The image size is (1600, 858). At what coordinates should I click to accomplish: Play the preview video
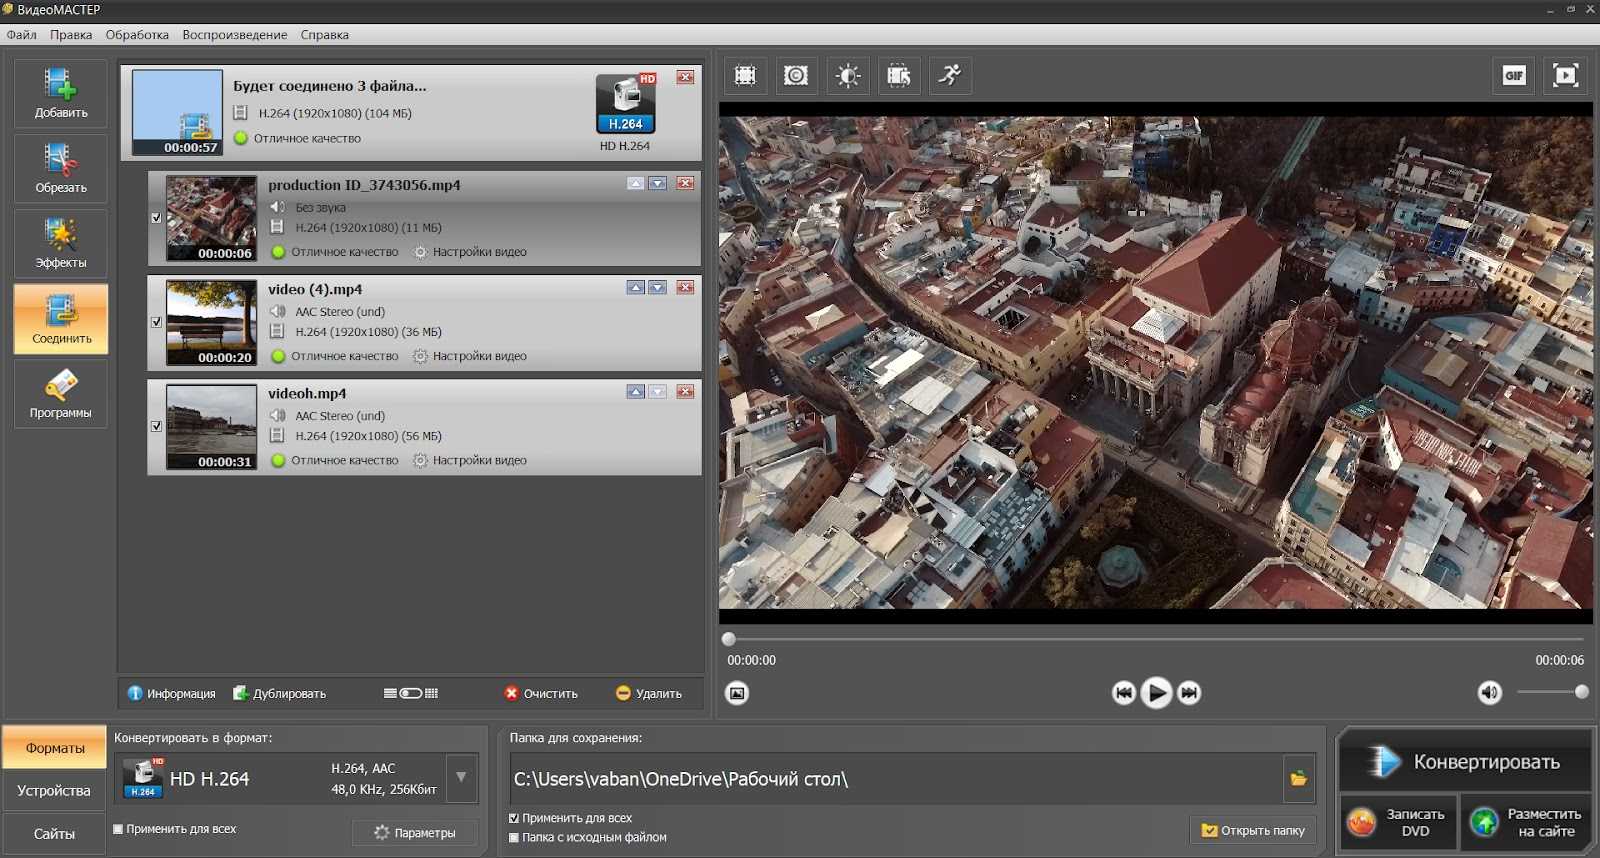tap(1157, 693)
